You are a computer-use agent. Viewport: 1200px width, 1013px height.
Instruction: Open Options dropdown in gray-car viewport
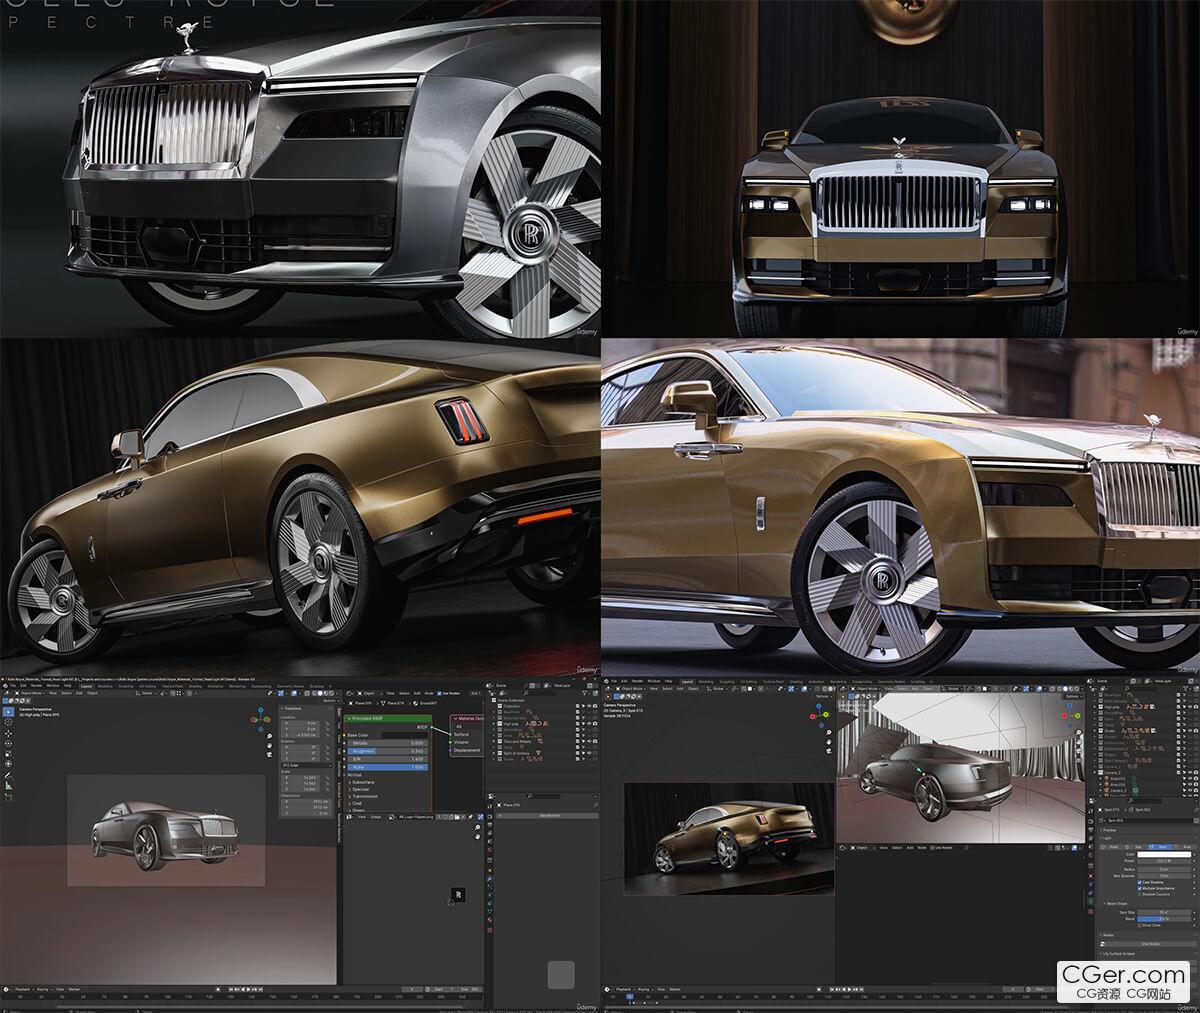(327, 701)
